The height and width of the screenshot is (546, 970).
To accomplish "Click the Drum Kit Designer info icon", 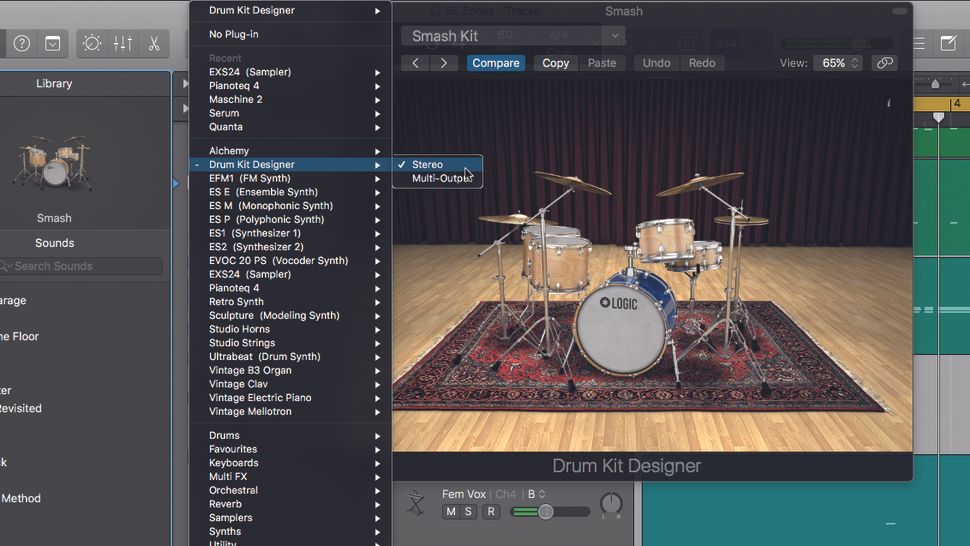I will [x=888, y=103].
